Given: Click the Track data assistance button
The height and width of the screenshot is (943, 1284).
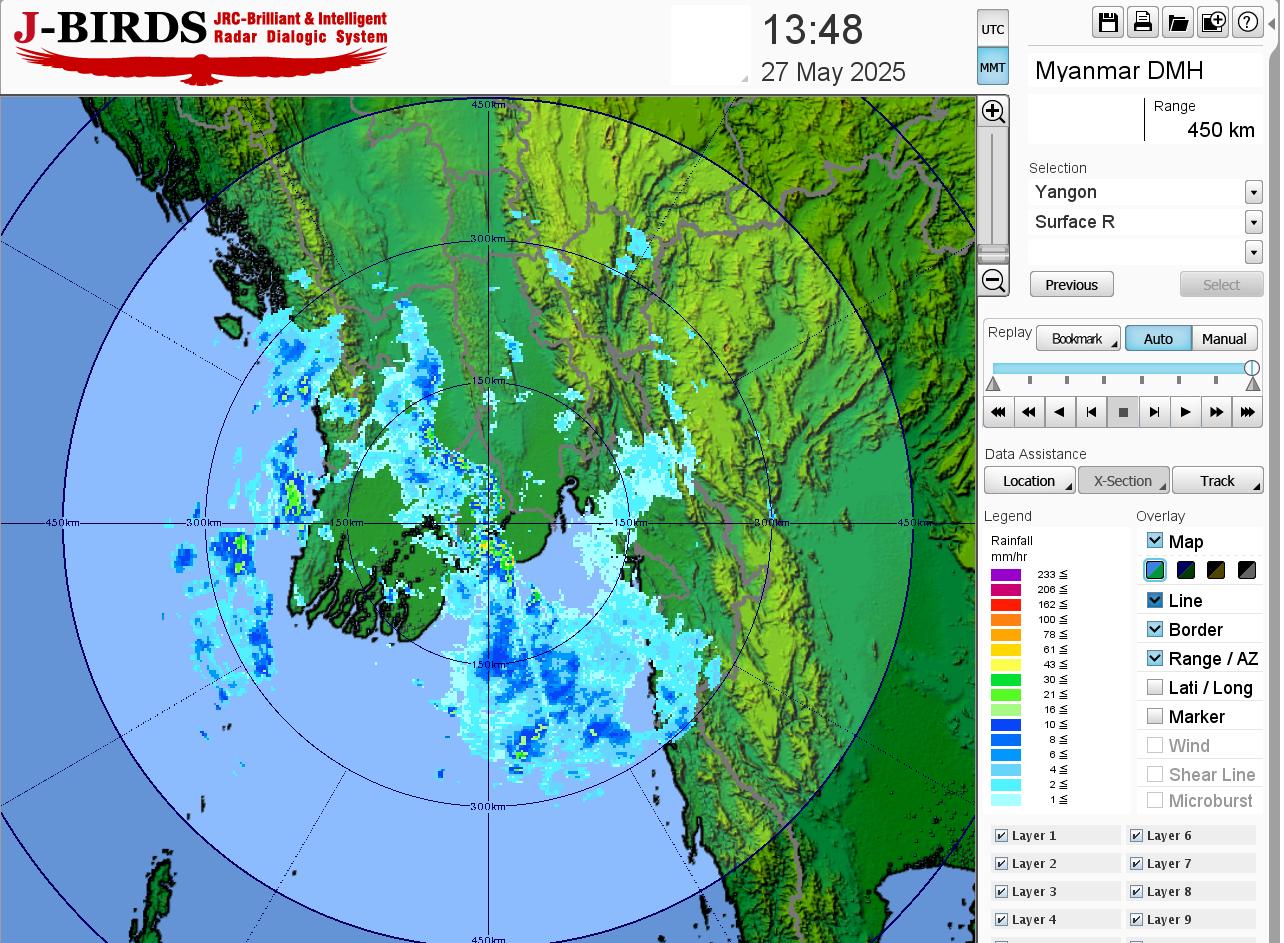Looking at the screenshot, I should [1217, 481].
